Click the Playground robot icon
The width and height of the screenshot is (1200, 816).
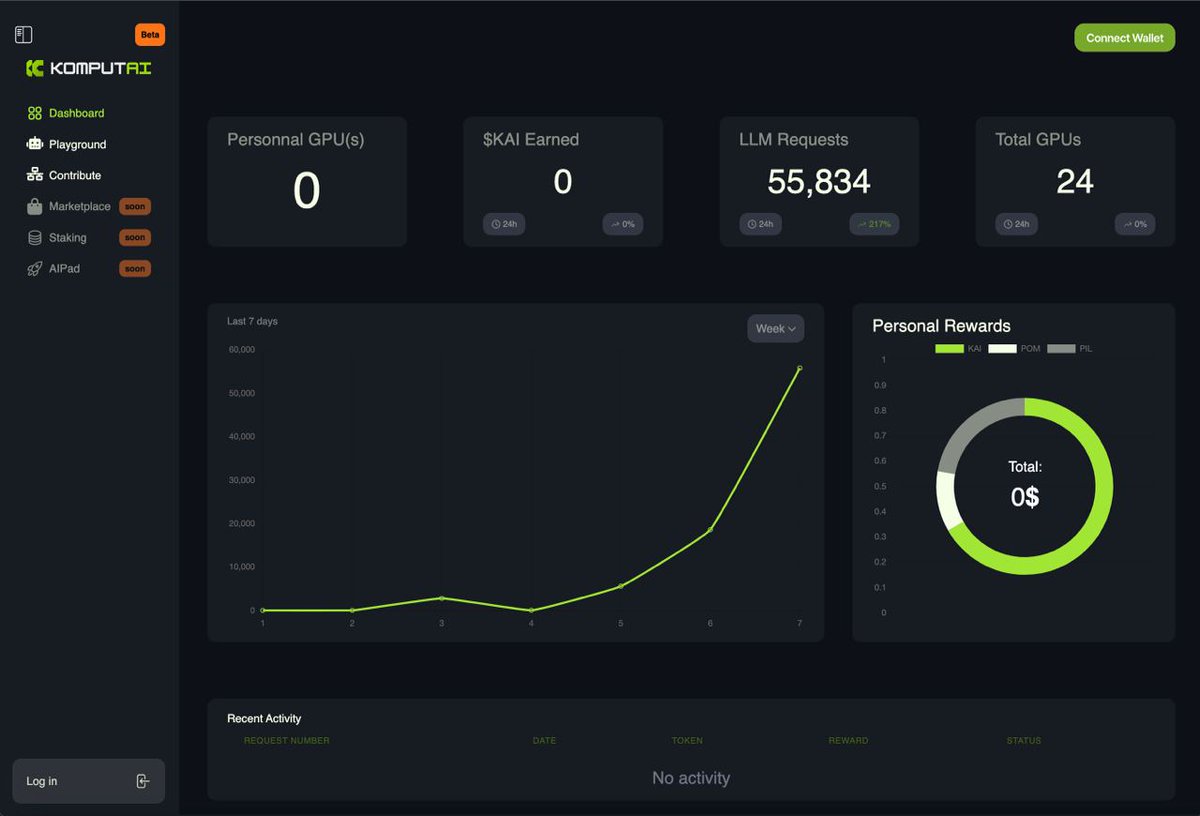point(35,144)
